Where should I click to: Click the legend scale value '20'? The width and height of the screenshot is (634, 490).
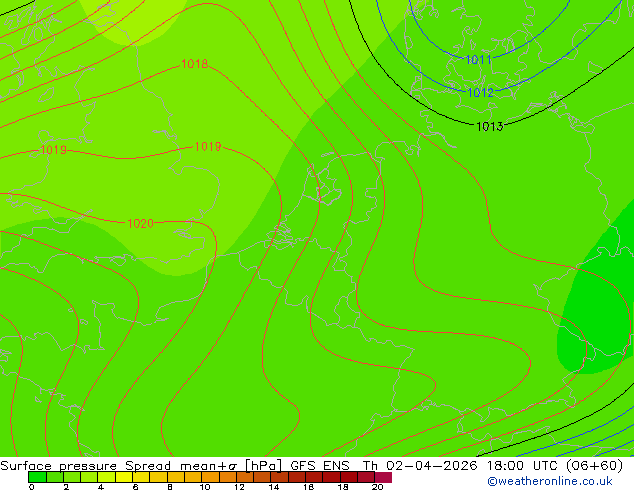point(378,487)
